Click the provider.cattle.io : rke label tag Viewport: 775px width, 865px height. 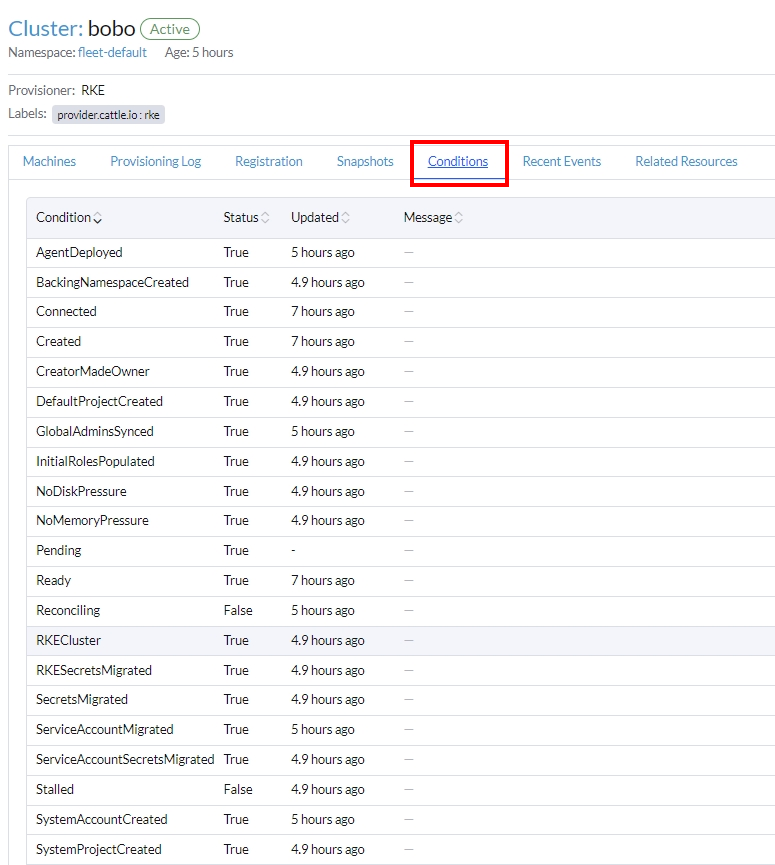click(108, 115)
